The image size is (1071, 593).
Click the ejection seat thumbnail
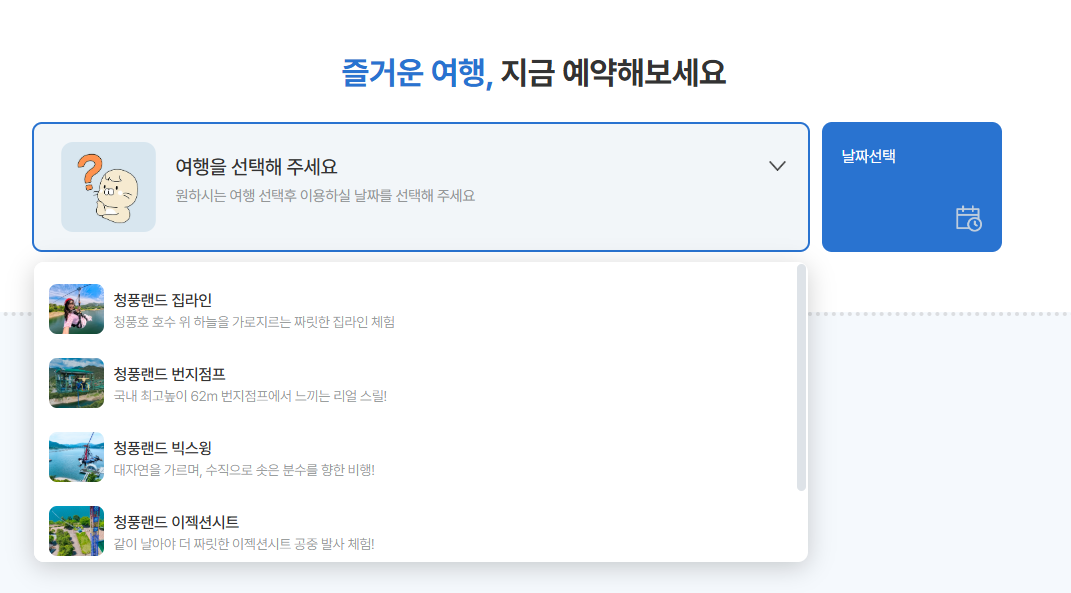[x=76, y=531]
